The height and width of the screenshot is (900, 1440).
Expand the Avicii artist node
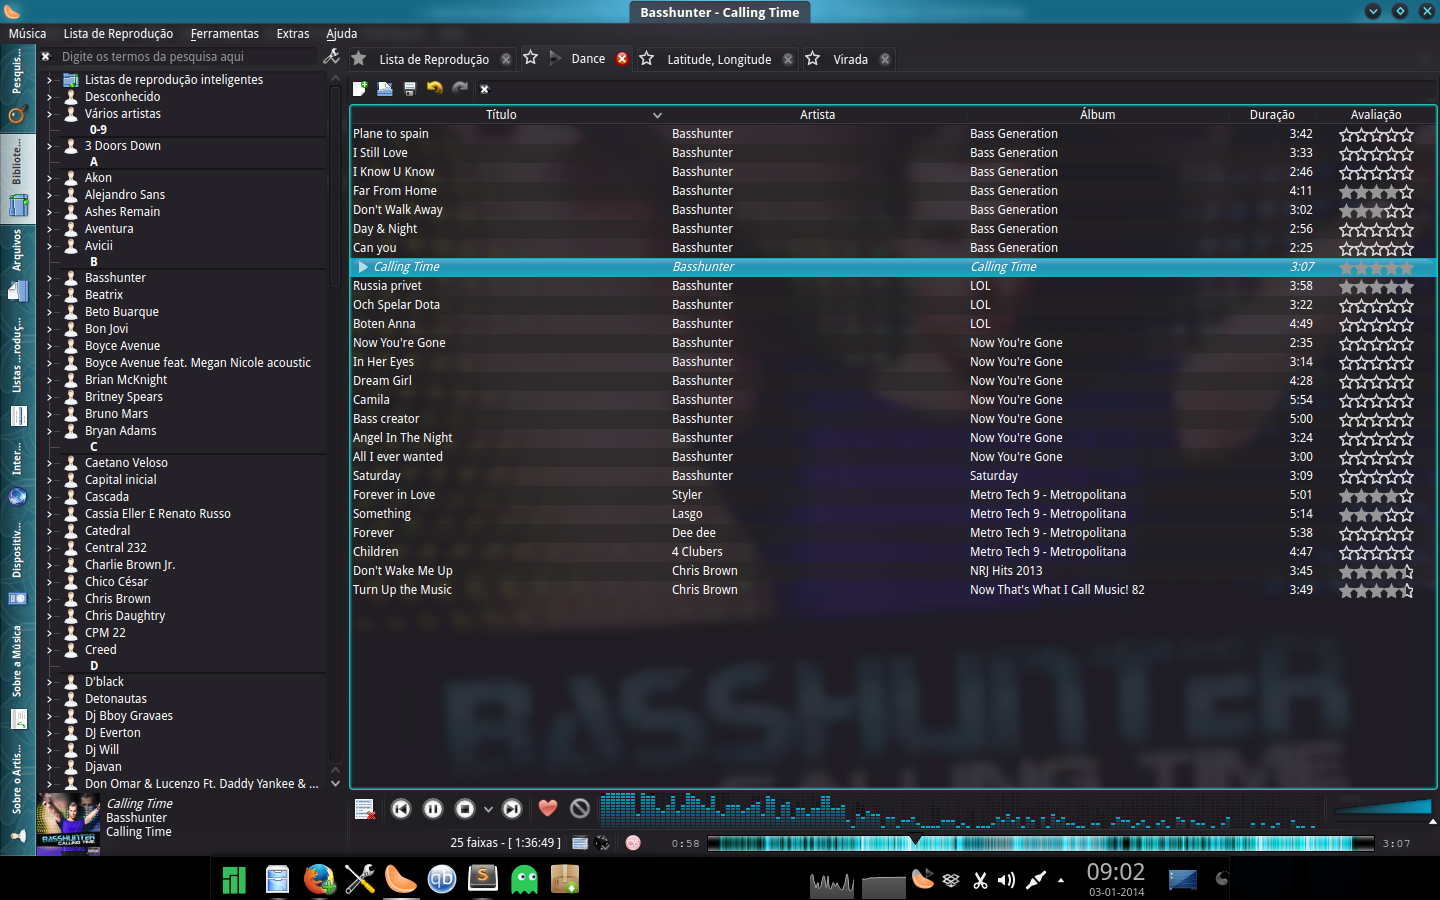click(48, 246)
